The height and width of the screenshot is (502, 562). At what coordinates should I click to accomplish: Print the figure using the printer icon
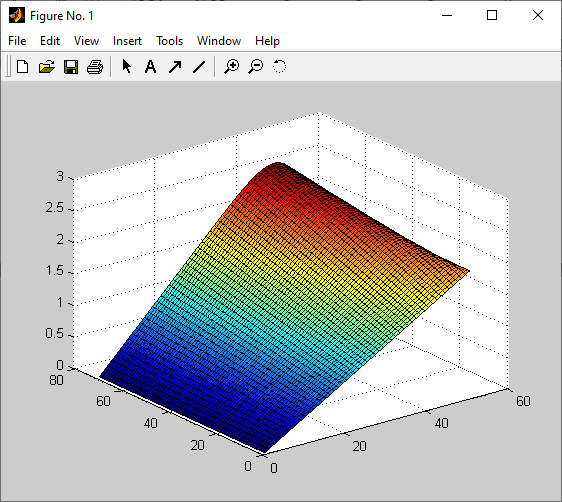click(95, 67)
